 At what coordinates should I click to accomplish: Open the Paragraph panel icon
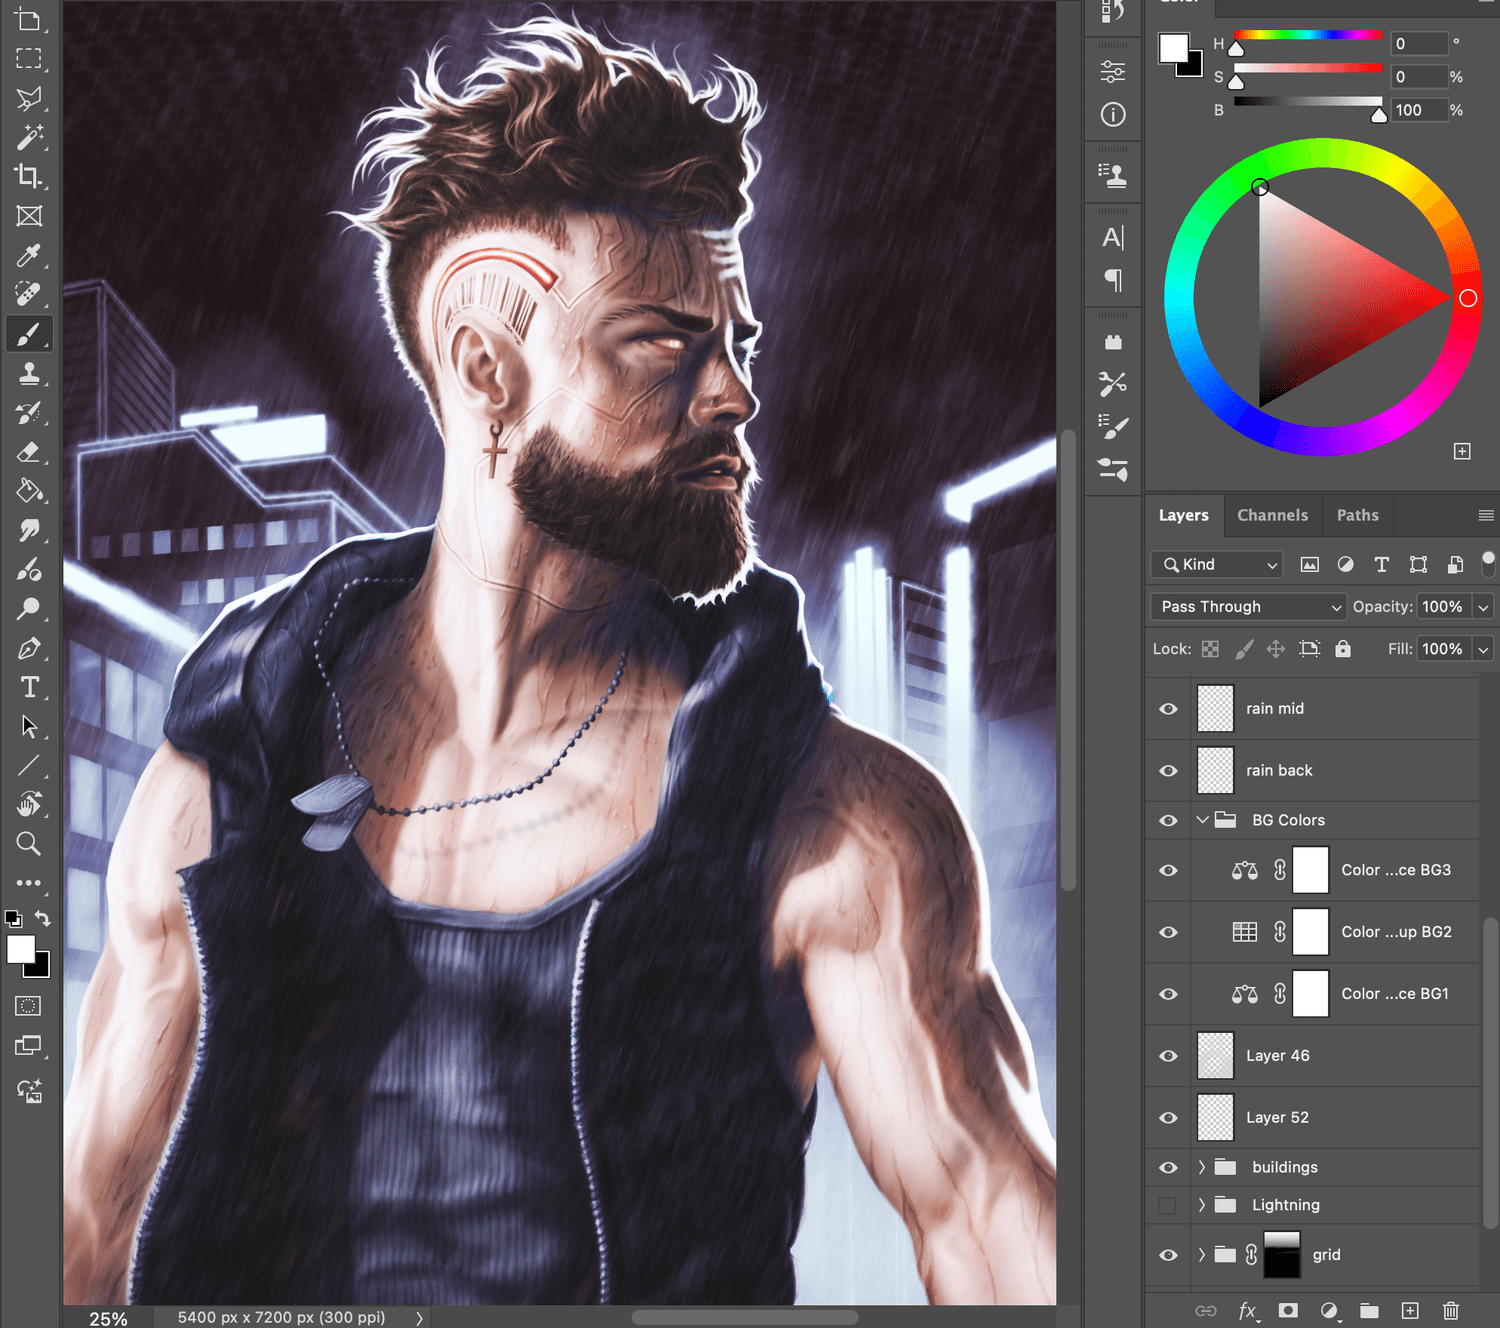coord(1113,280)
